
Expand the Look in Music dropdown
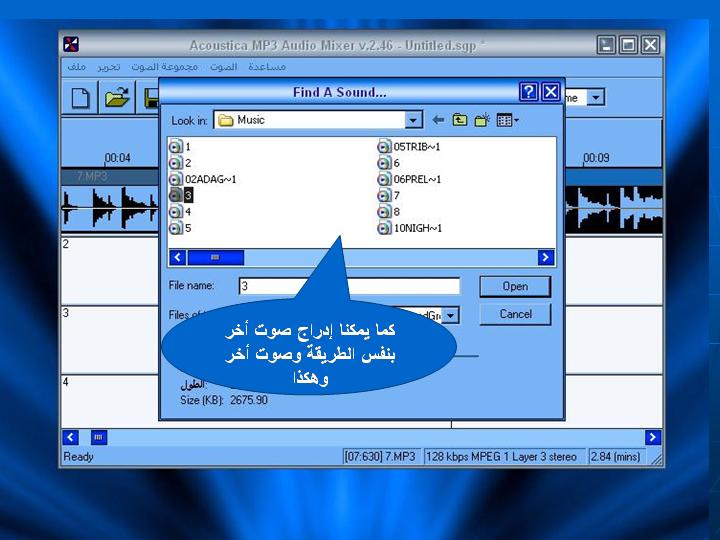point(413,120)
